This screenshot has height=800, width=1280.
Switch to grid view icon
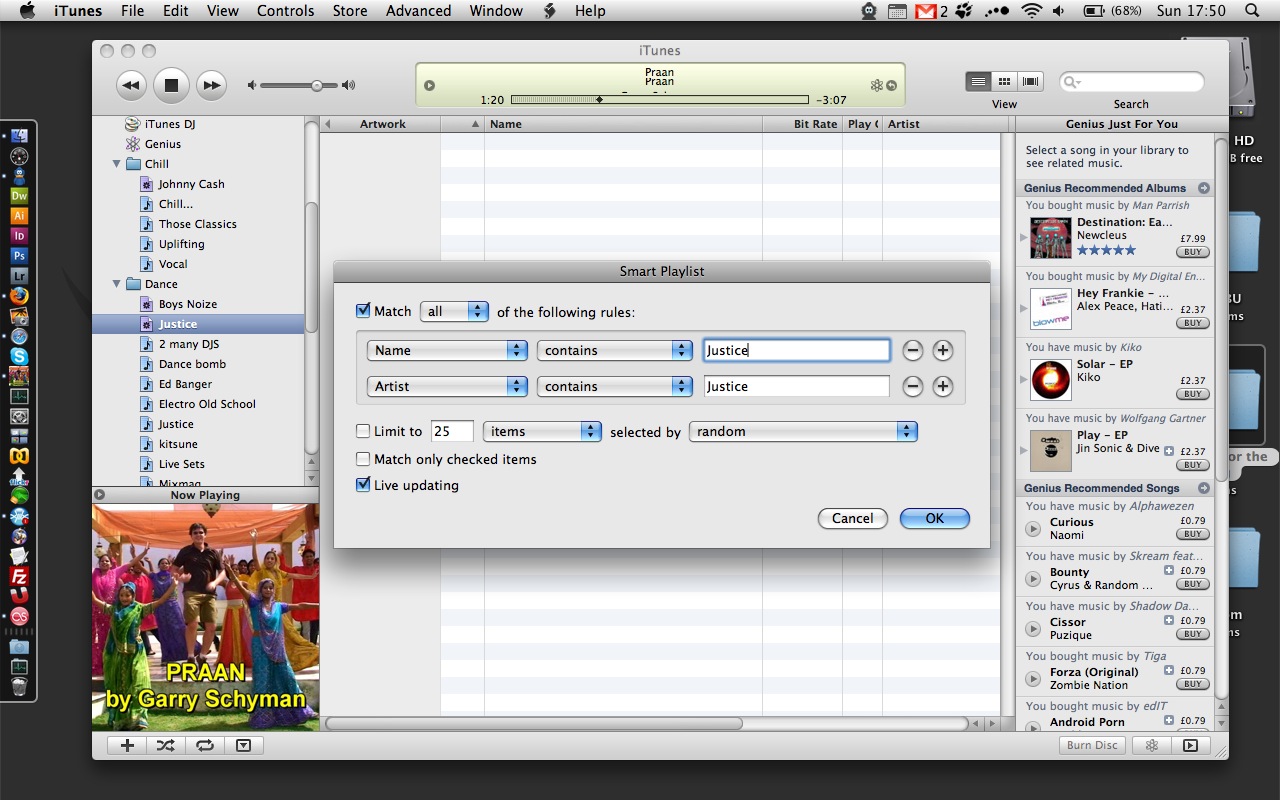click(1005, 81)
